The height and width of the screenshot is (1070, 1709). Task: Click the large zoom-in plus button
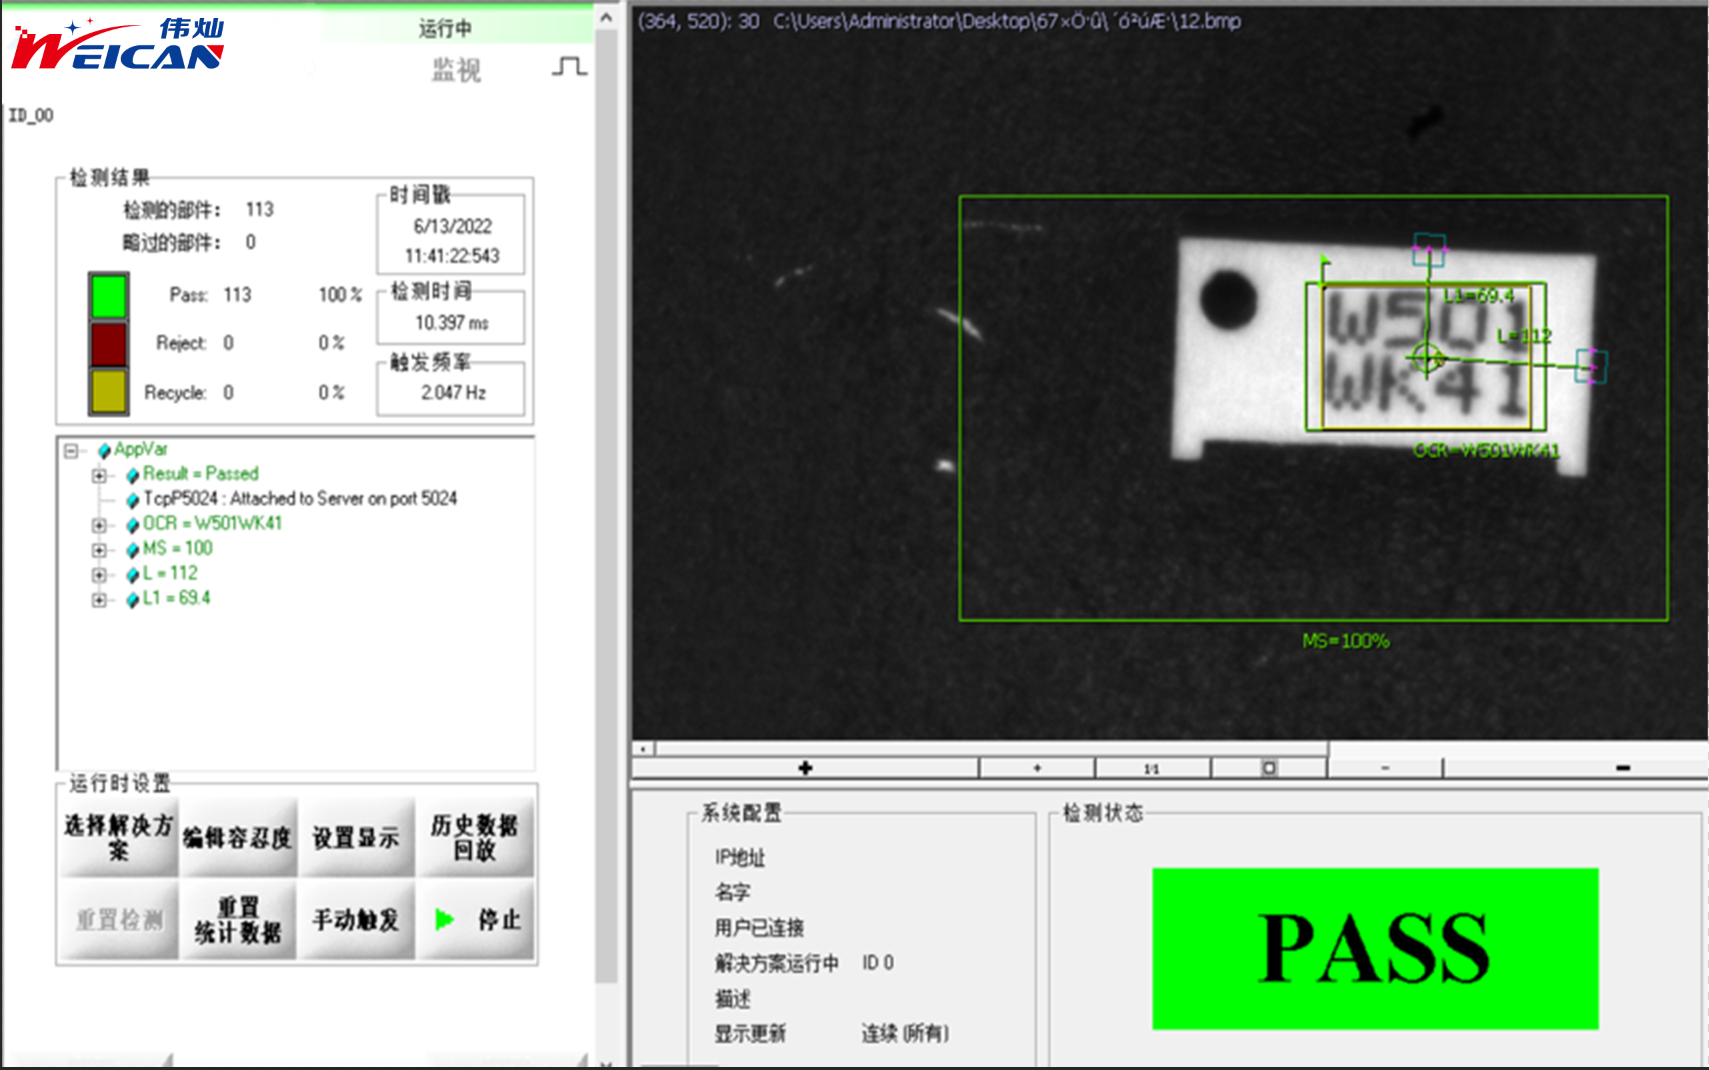[805, 768]
